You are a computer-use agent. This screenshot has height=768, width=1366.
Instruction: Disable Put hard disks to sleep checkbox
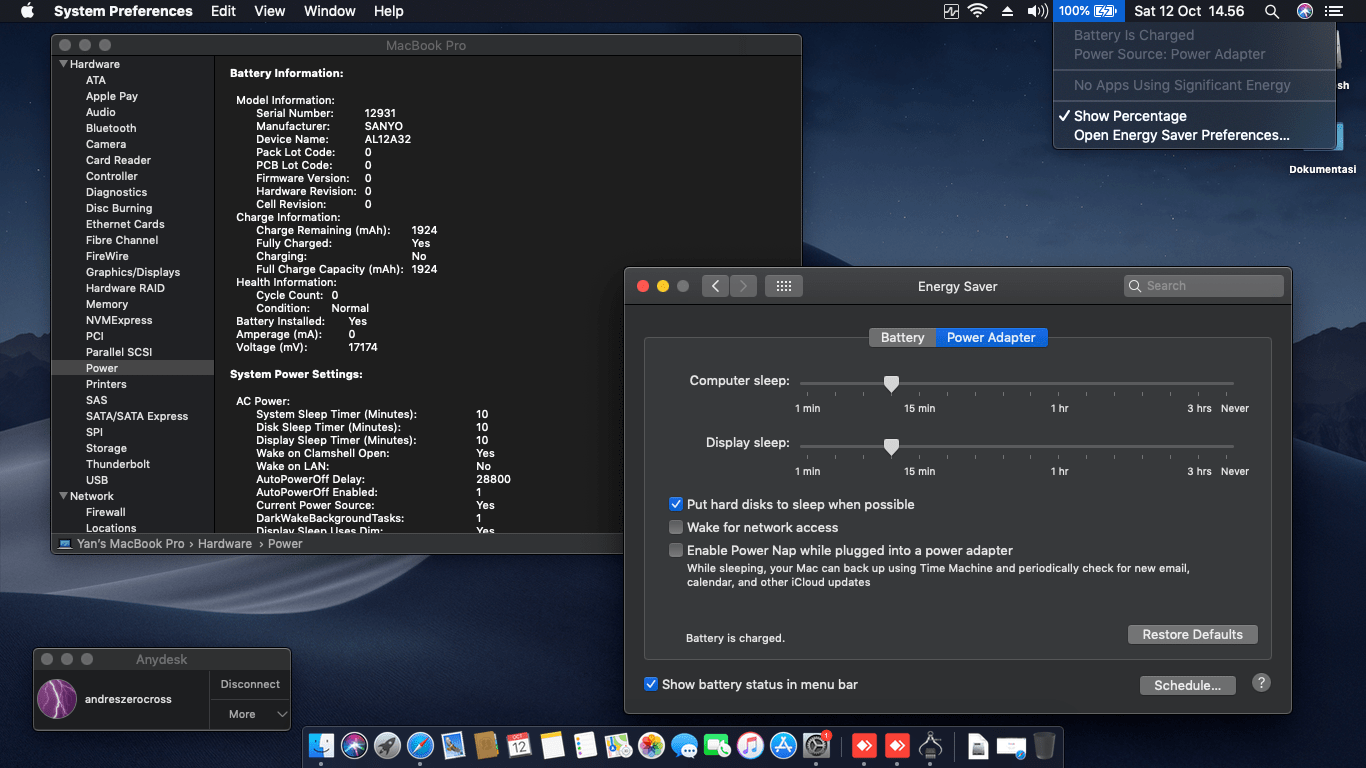pos(677,505)
